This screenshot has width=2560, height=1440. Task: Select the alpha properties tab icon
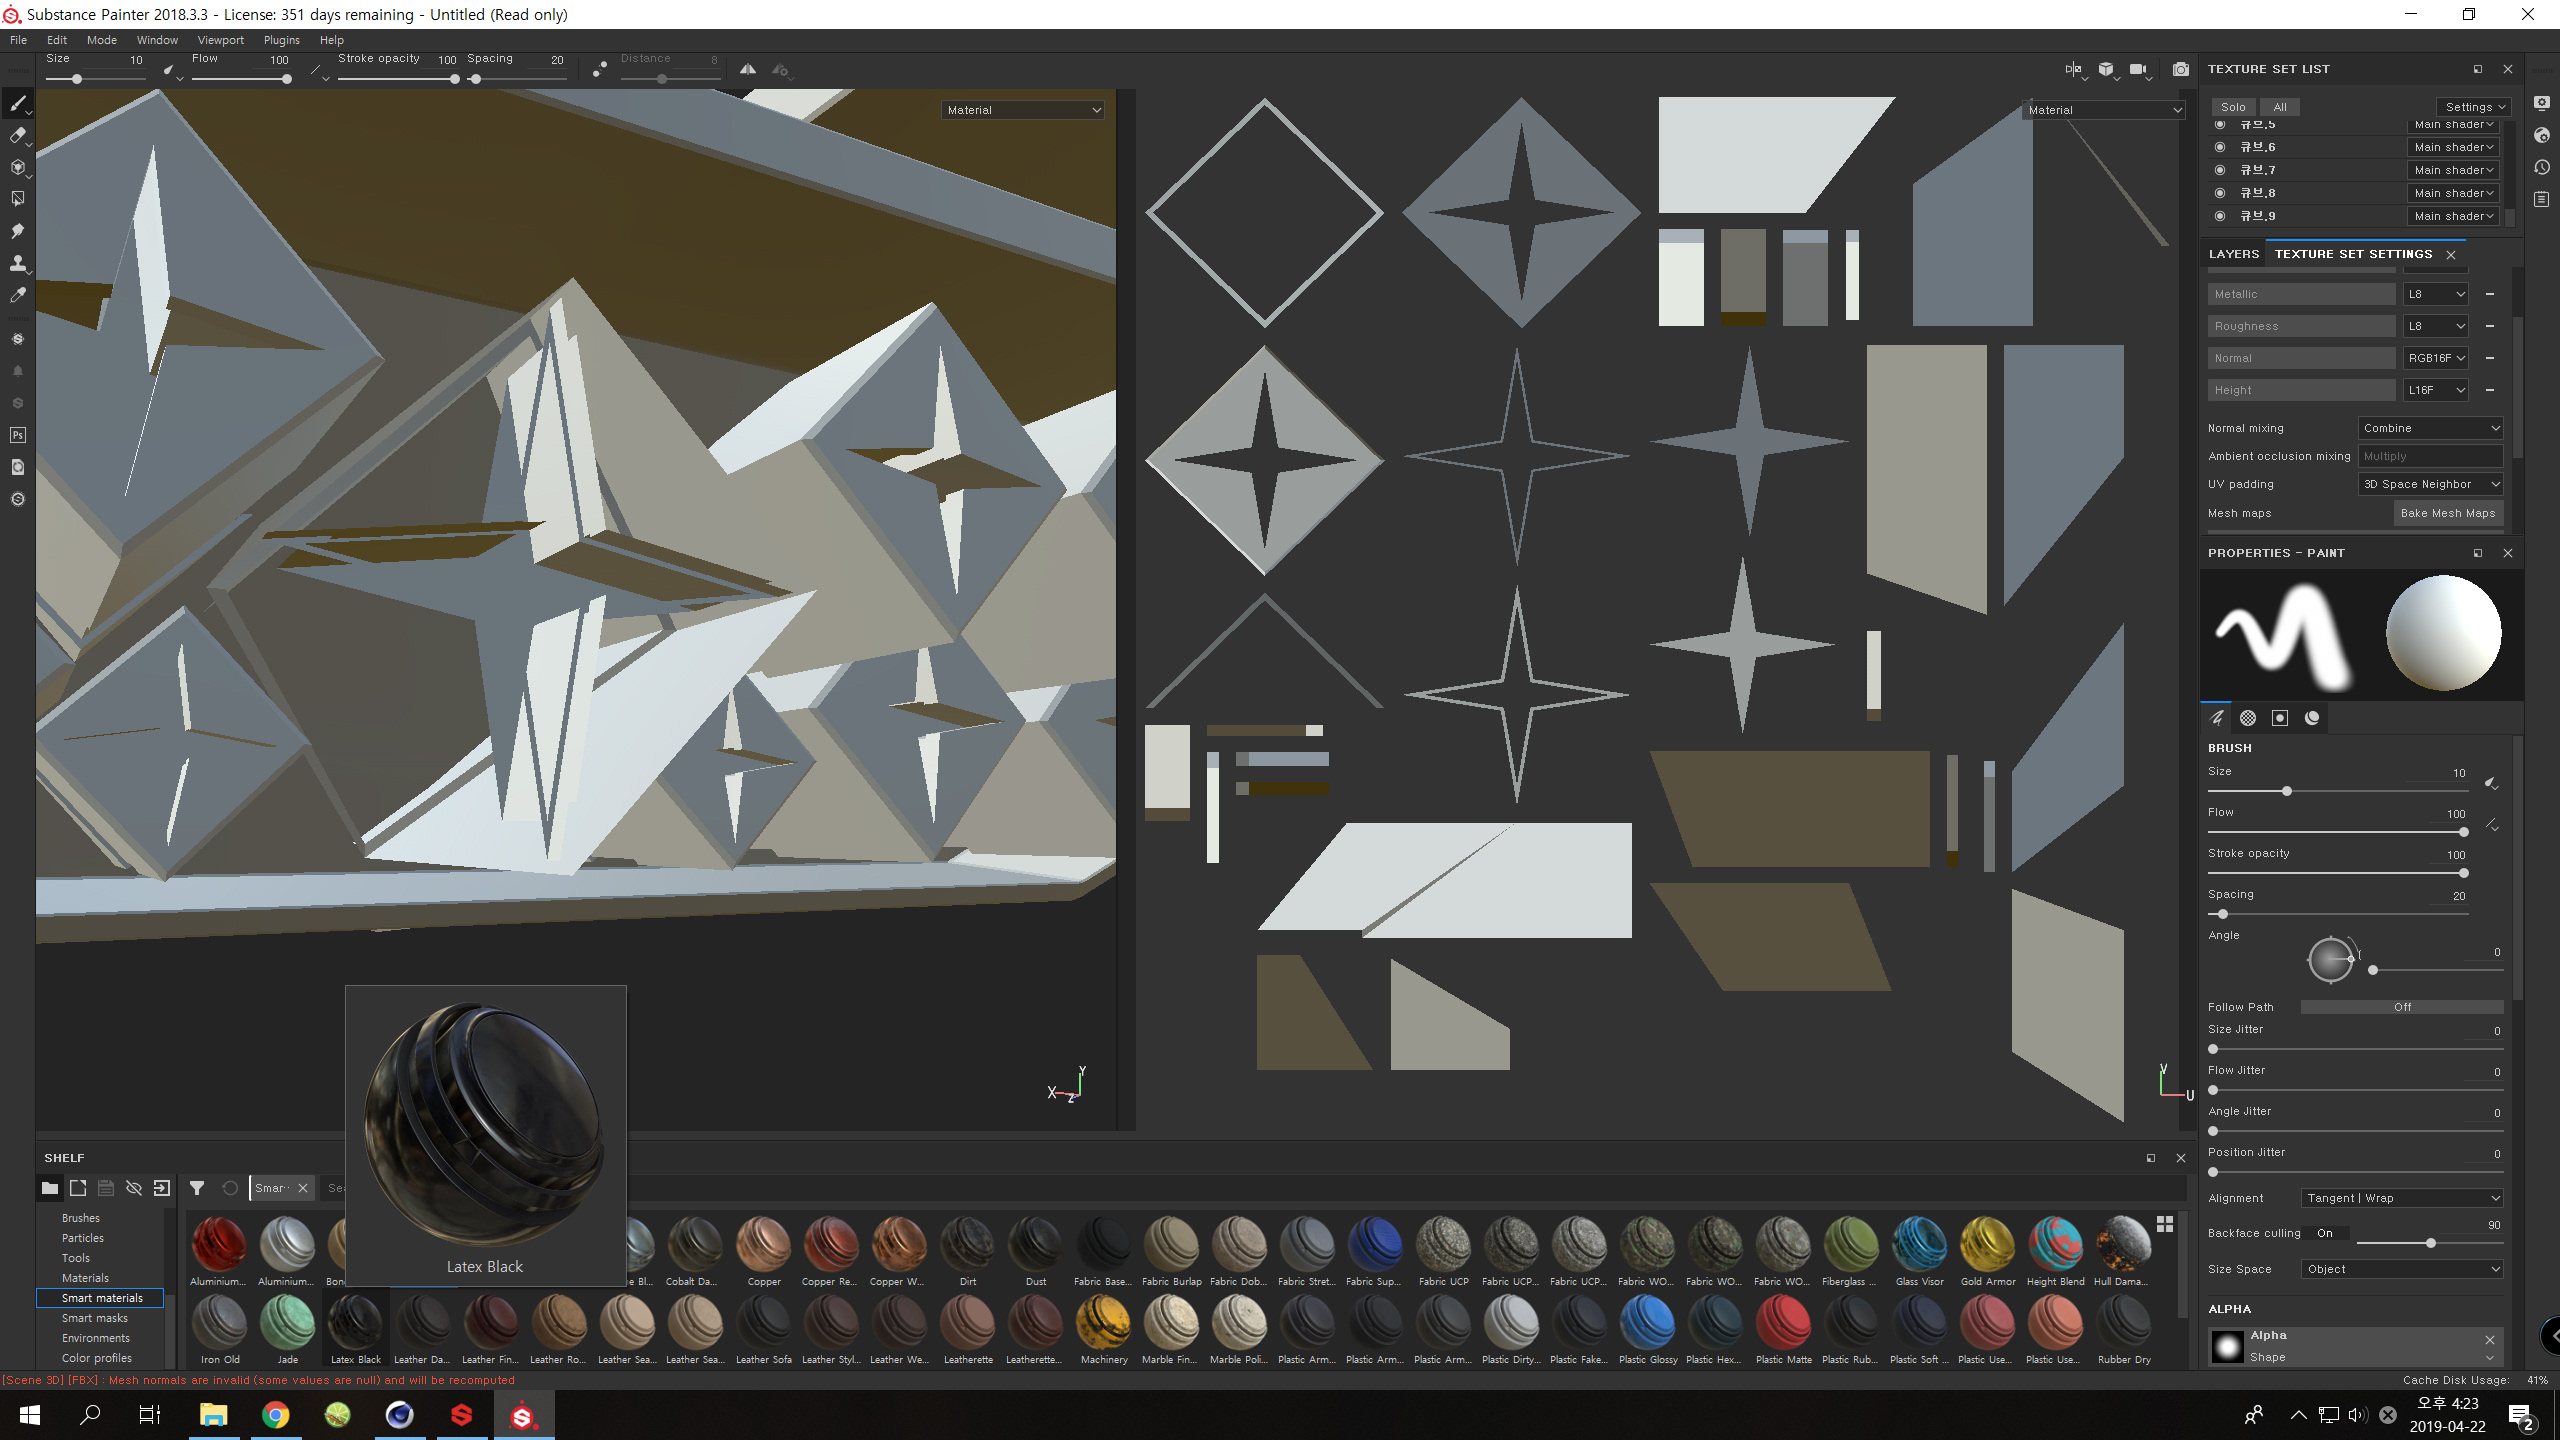pyautogui.click(x=2248, y=717)
